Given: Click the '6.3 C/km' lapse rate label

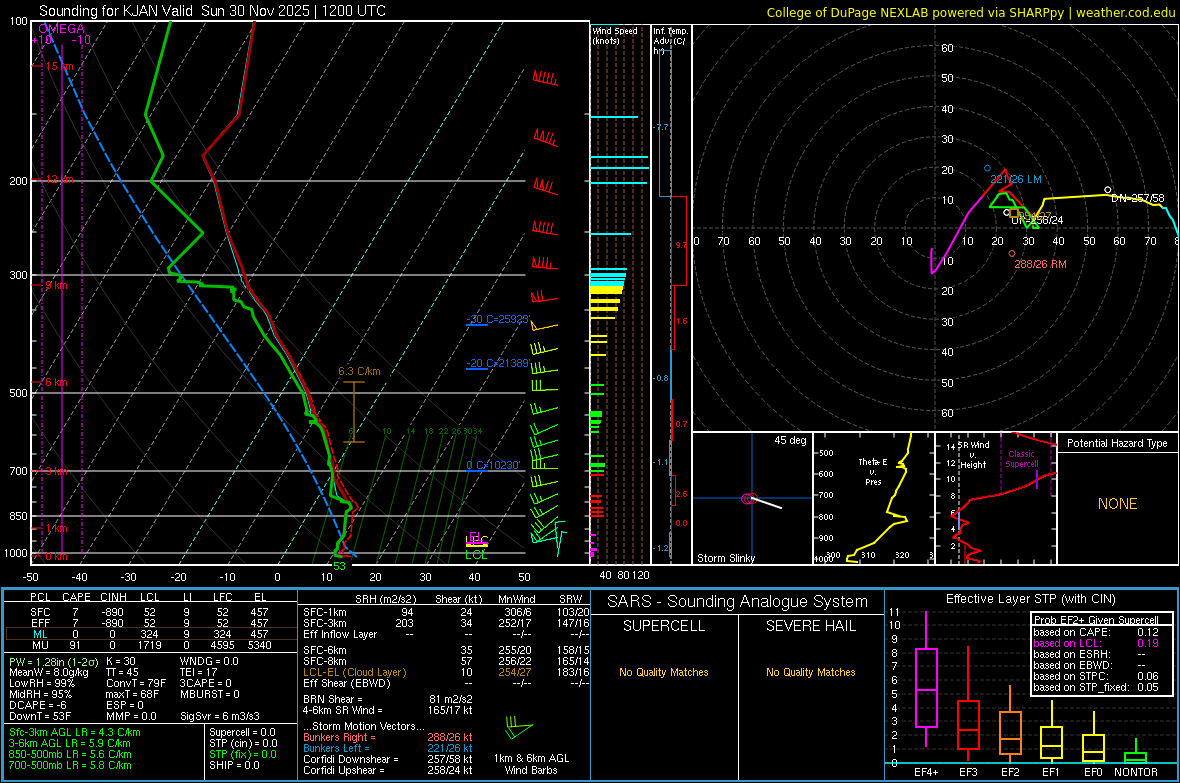Looking at the screenshot, I should 359,371.
